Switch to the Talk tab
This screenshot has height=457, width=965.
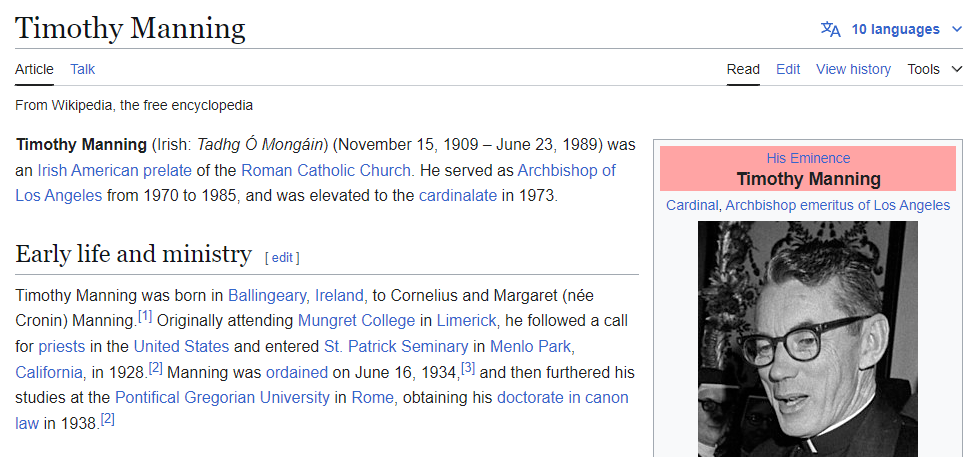tap(83, 69)
